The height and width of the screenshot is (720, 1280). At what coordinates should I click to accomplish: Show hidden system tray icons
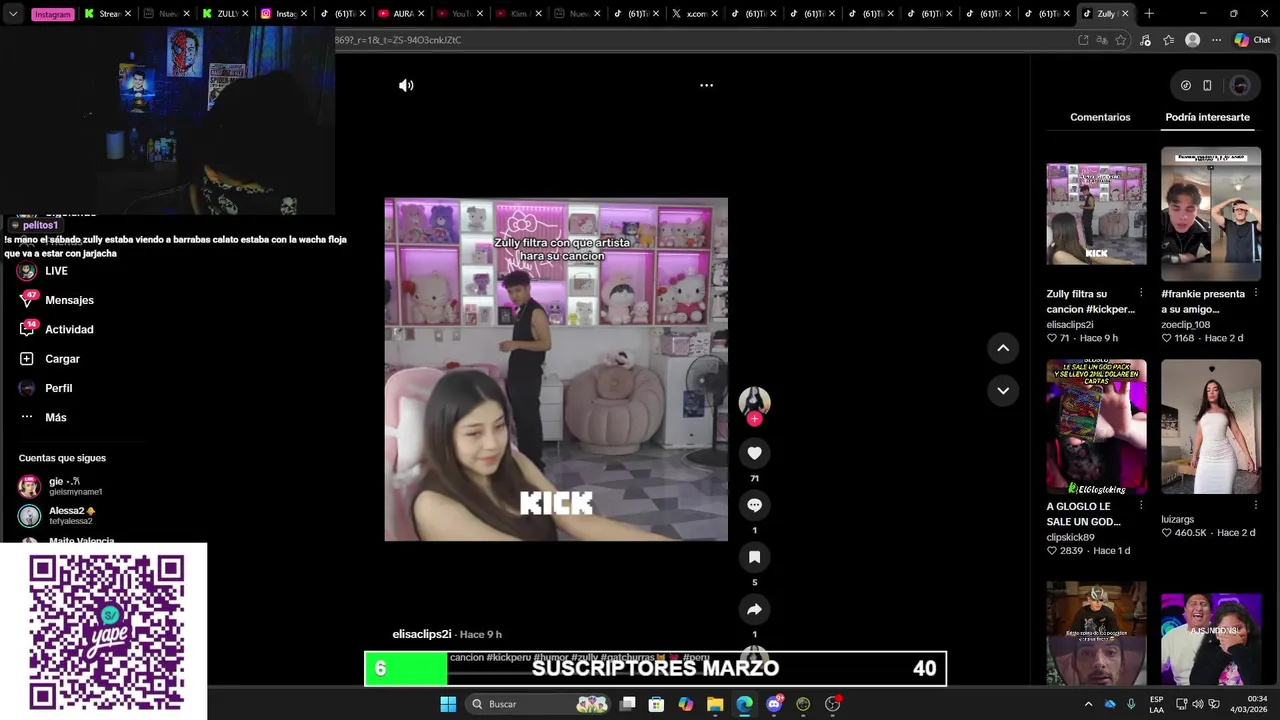click(x=1088, y=704)
